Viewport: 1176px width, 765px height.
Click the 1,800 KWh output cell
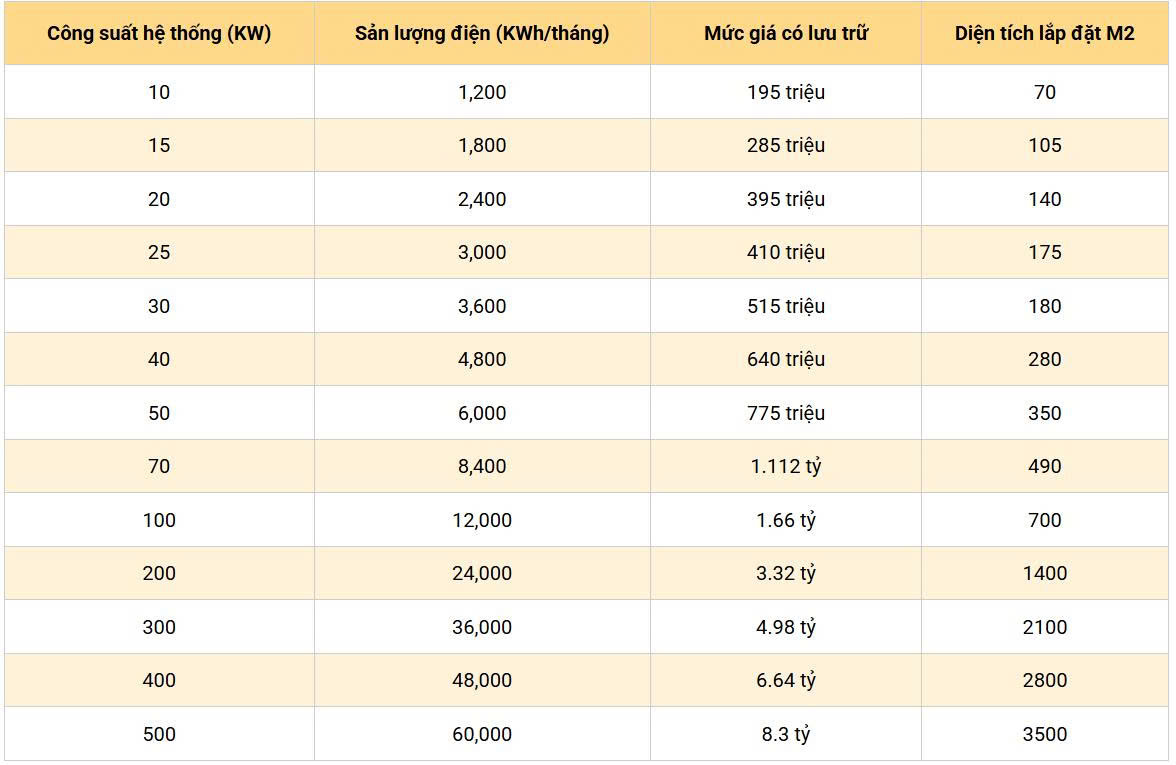pos(482,145)
